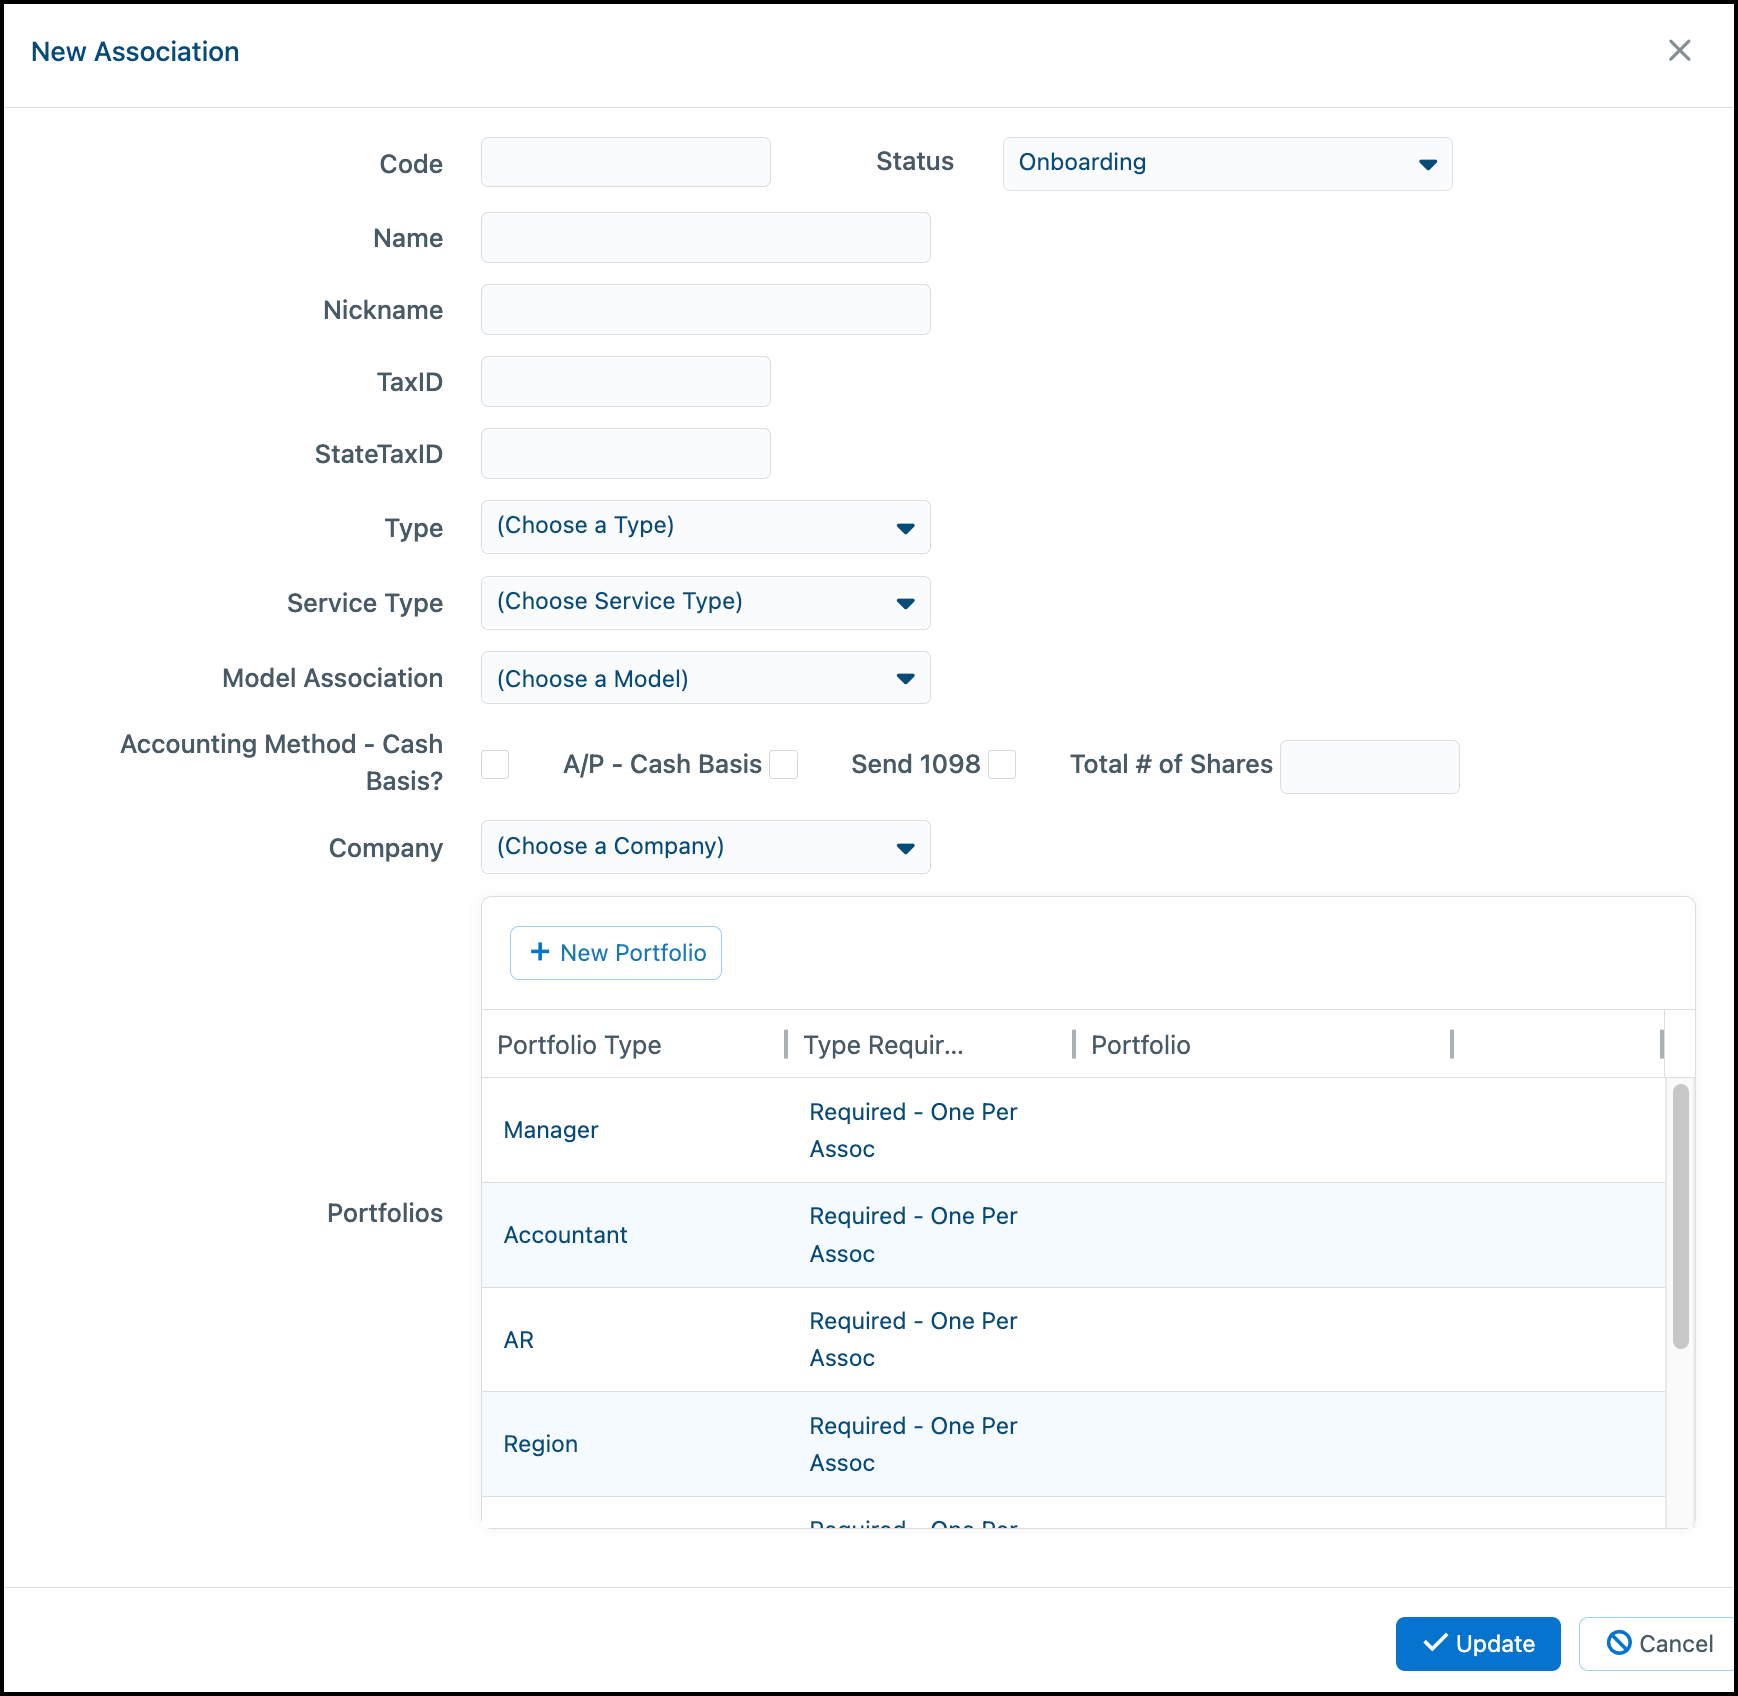The height and width of the screenshot is (1696, 1738).
Task: Enable the Accounting Method Cash Basis checkbox
Action: tap(495, 764)
